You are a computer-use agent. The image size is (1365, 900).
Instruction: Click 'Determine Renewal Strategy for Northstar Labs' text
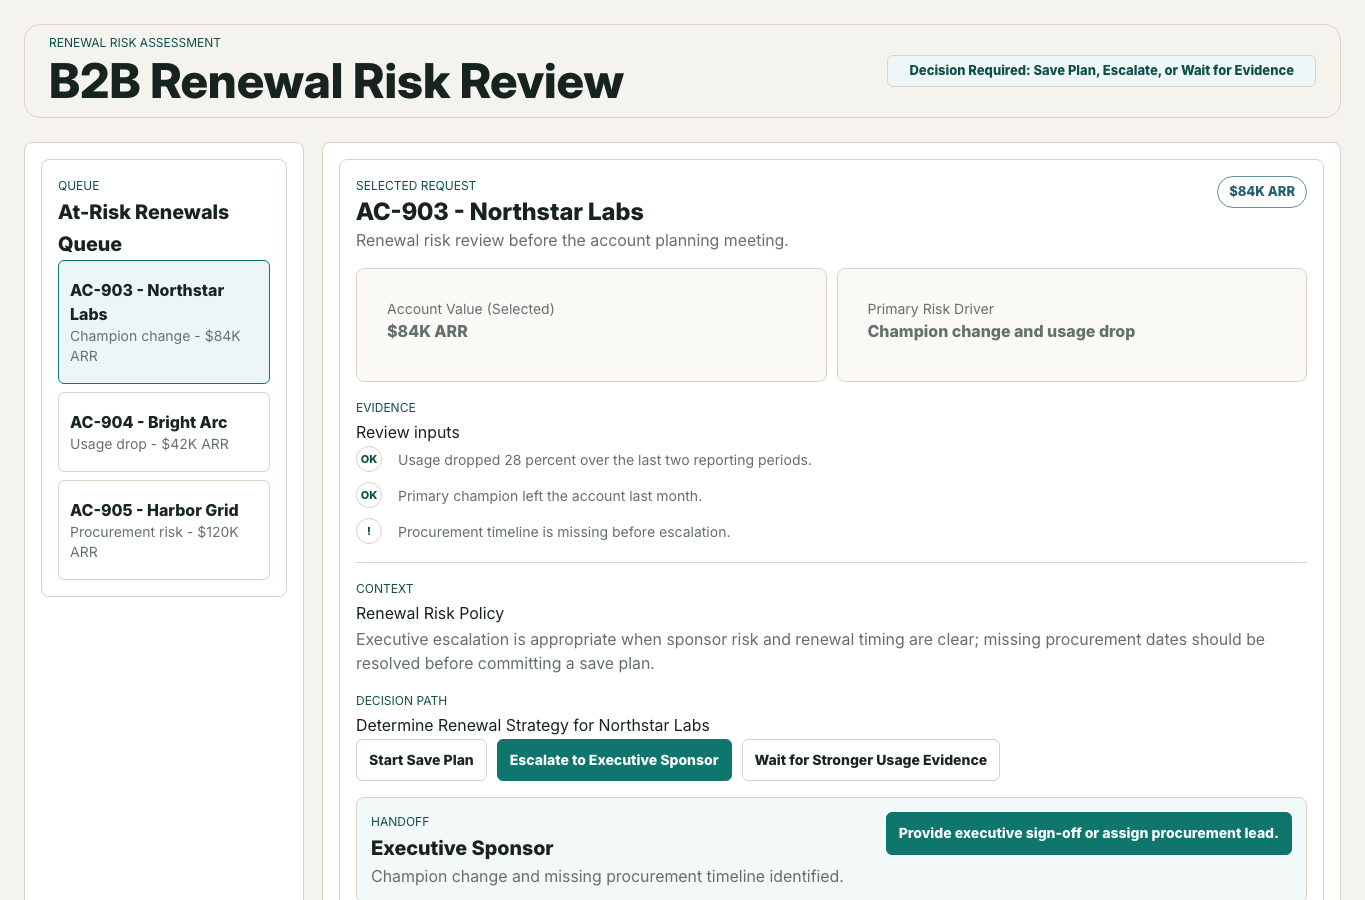coord(533,725)
